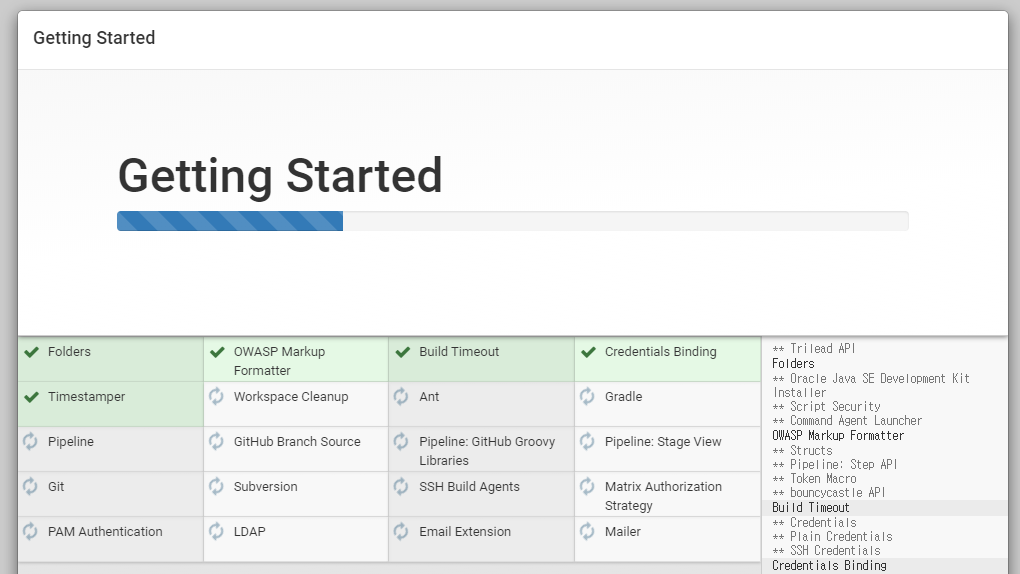Click the spinner icon for PAM Authentication
This screenshot has height=574, width=1020.
pyautogui.click(x=31, y=531)
